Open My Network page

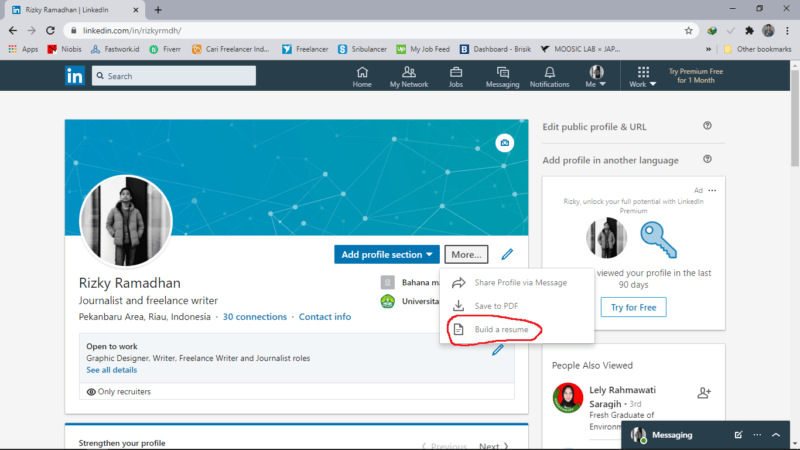409,77
